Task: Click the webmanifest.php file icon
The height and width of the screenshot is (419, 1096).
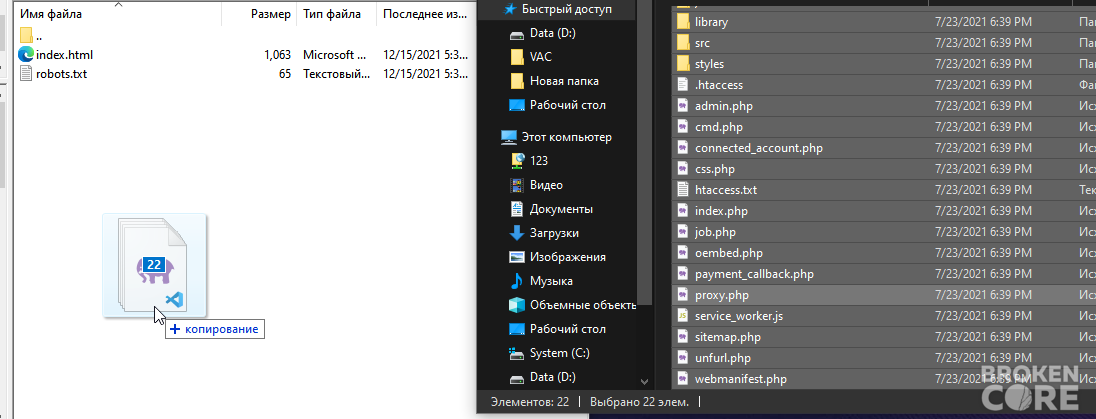Action: (683, 378)
